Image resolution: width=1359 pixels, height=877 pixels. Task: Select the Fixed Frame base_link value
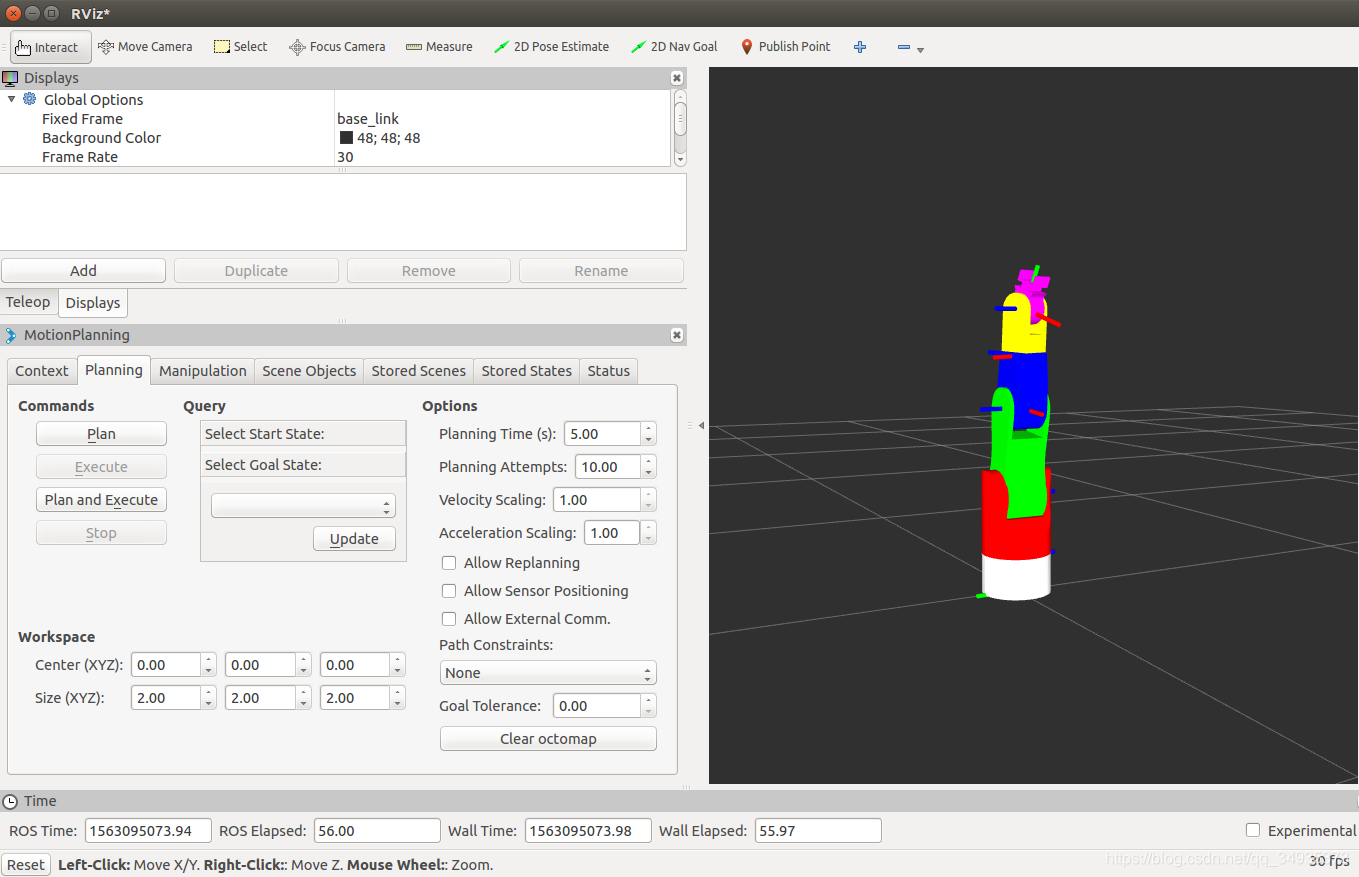click(368, 119)
